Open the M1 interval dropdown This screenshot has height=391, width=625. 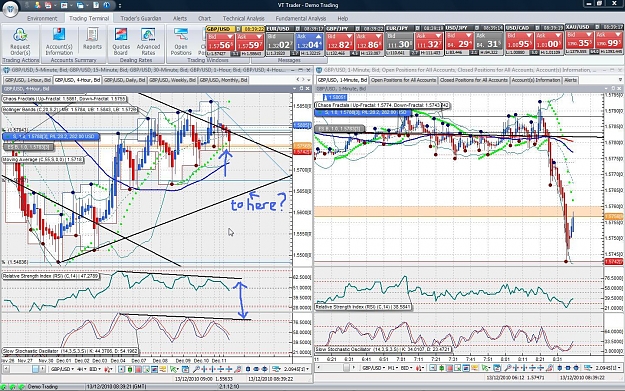[393, 368]
